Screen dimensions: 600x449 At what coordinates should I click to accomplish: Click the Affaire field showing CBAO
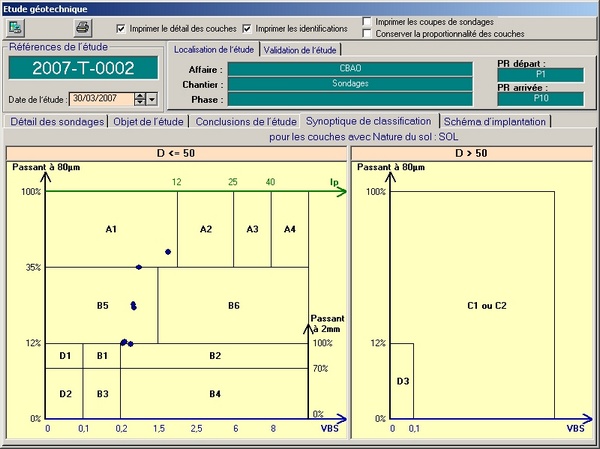351,69
